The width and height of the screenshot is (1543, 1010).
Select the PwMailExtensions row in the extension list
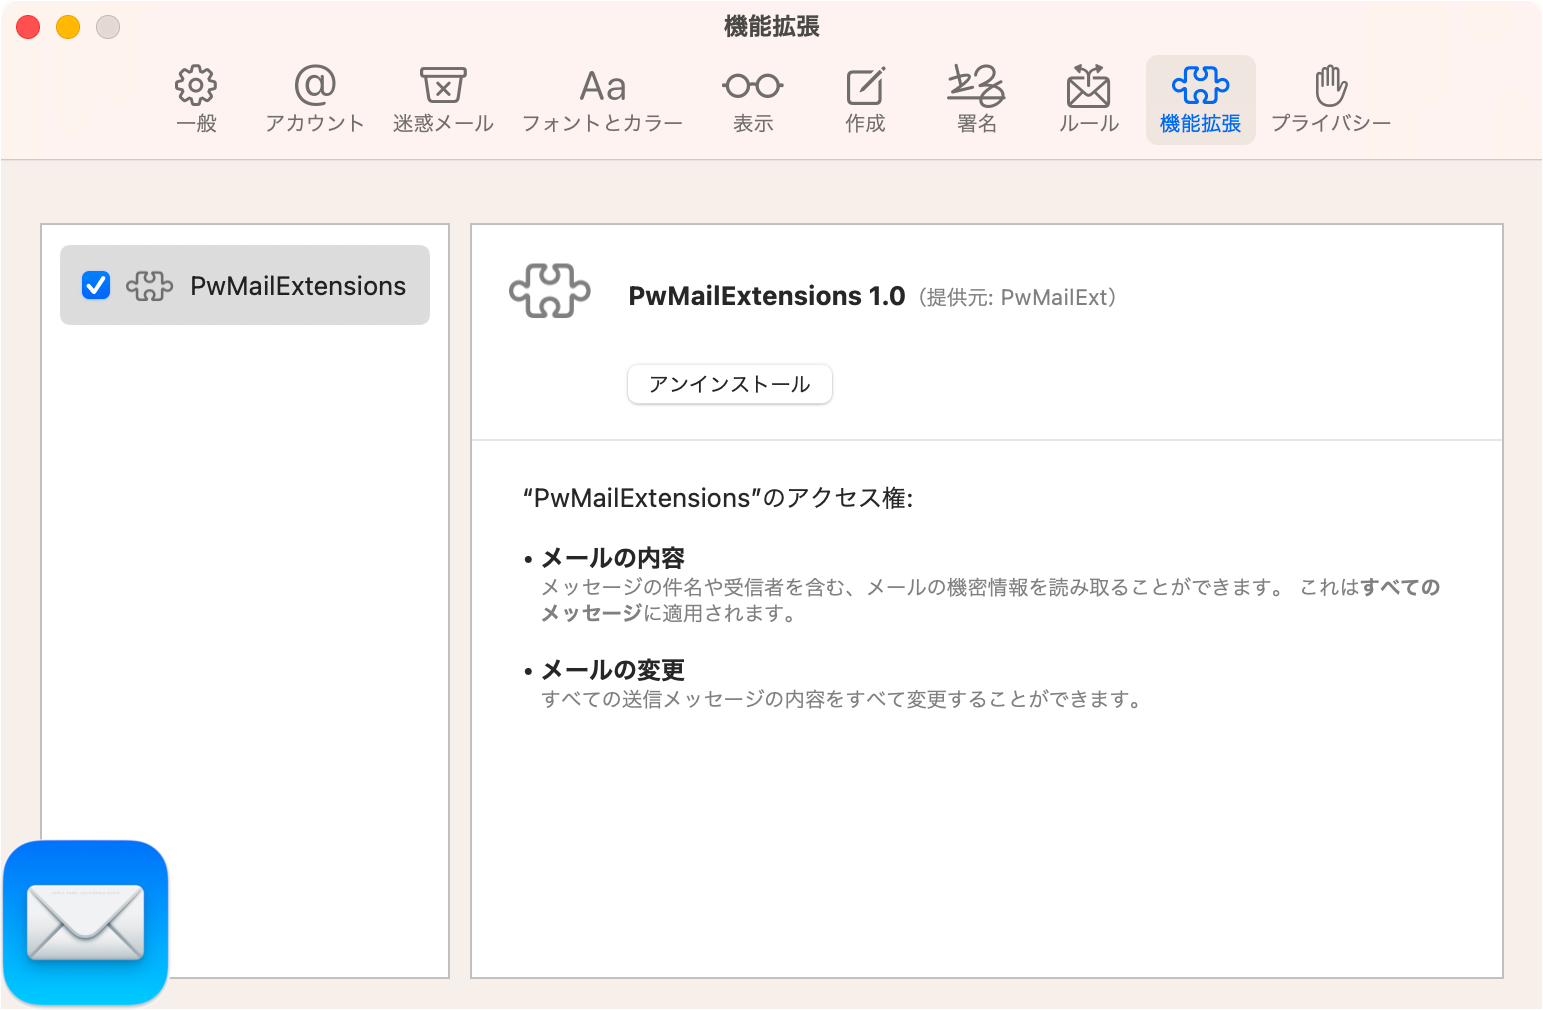click(x=297, y=285)
